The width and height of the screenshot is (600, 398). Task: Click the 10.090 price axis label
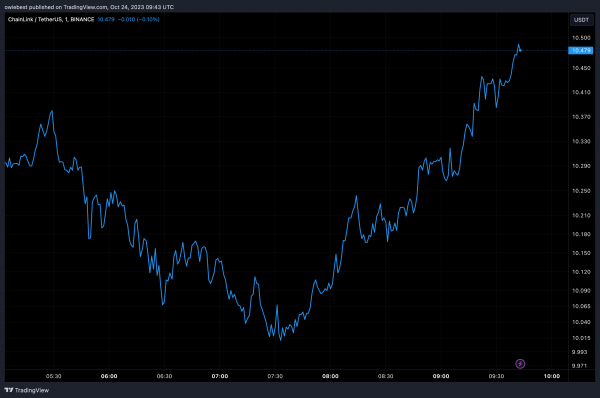click(581, 290)
